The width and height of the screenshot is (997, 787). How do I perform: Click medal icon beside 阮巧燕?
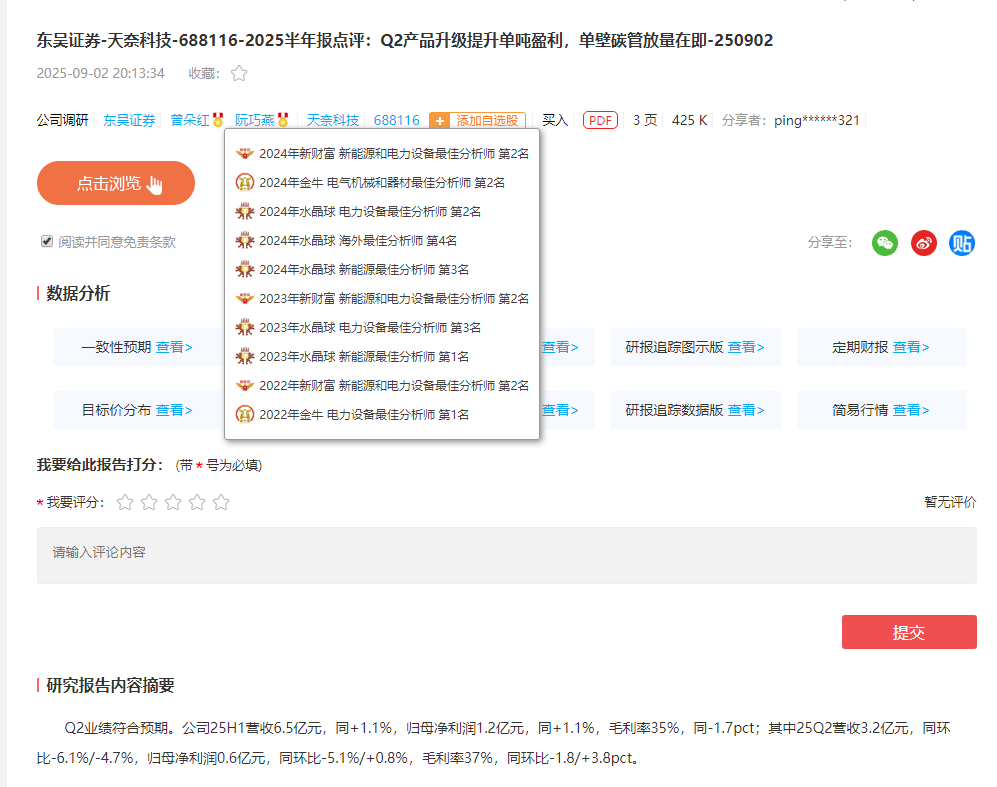point(283,120)
